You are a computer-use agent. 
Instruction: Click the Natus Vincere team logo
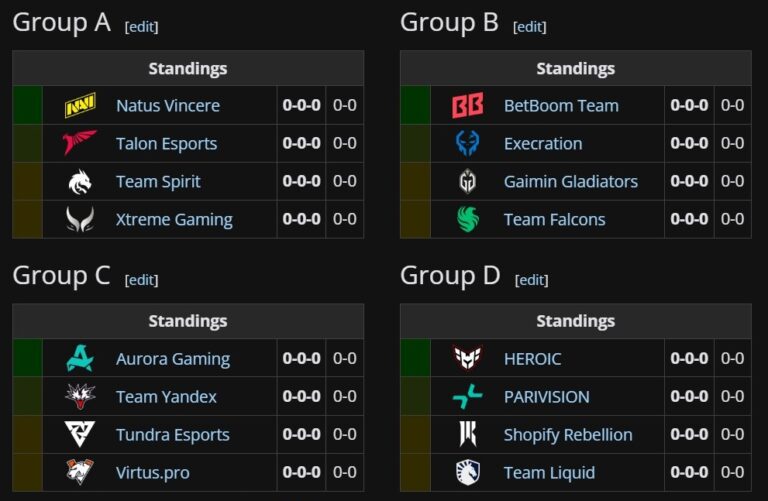(80, 106)
